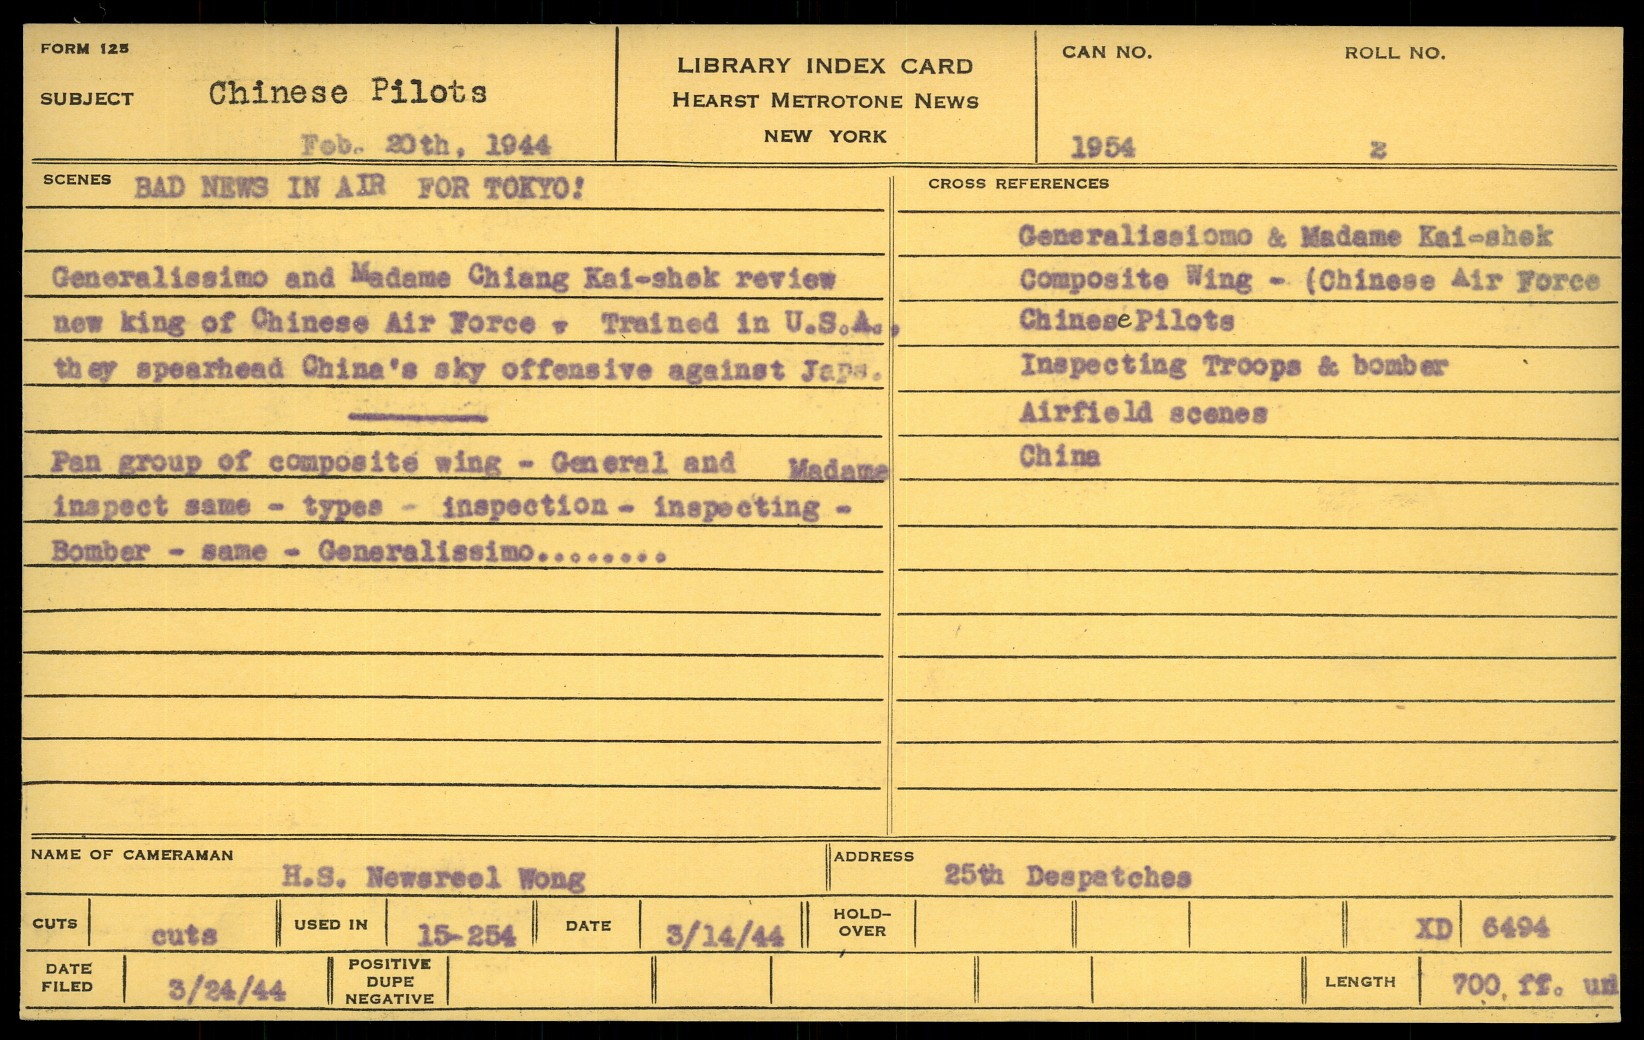The image size is (1644, 1040).
Task: Select the address '25th Despatches'
Action: 1067,876
